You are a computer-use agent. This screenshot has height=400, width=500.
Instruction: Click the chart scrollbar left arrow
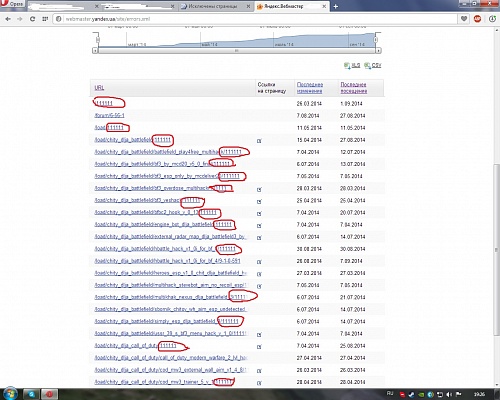coord(95,51)
